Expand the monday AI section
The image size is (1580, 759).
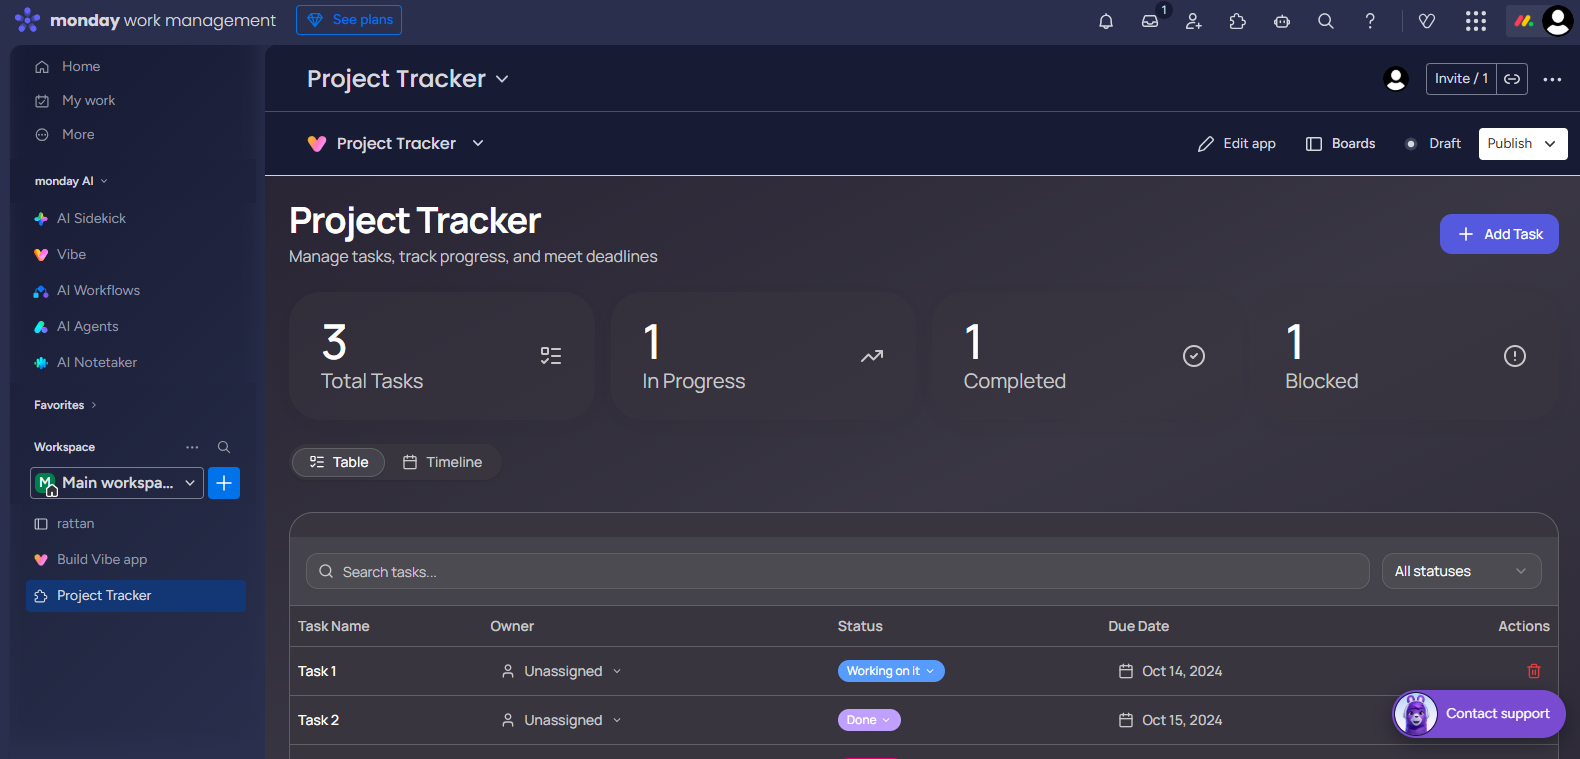[72, 181]
